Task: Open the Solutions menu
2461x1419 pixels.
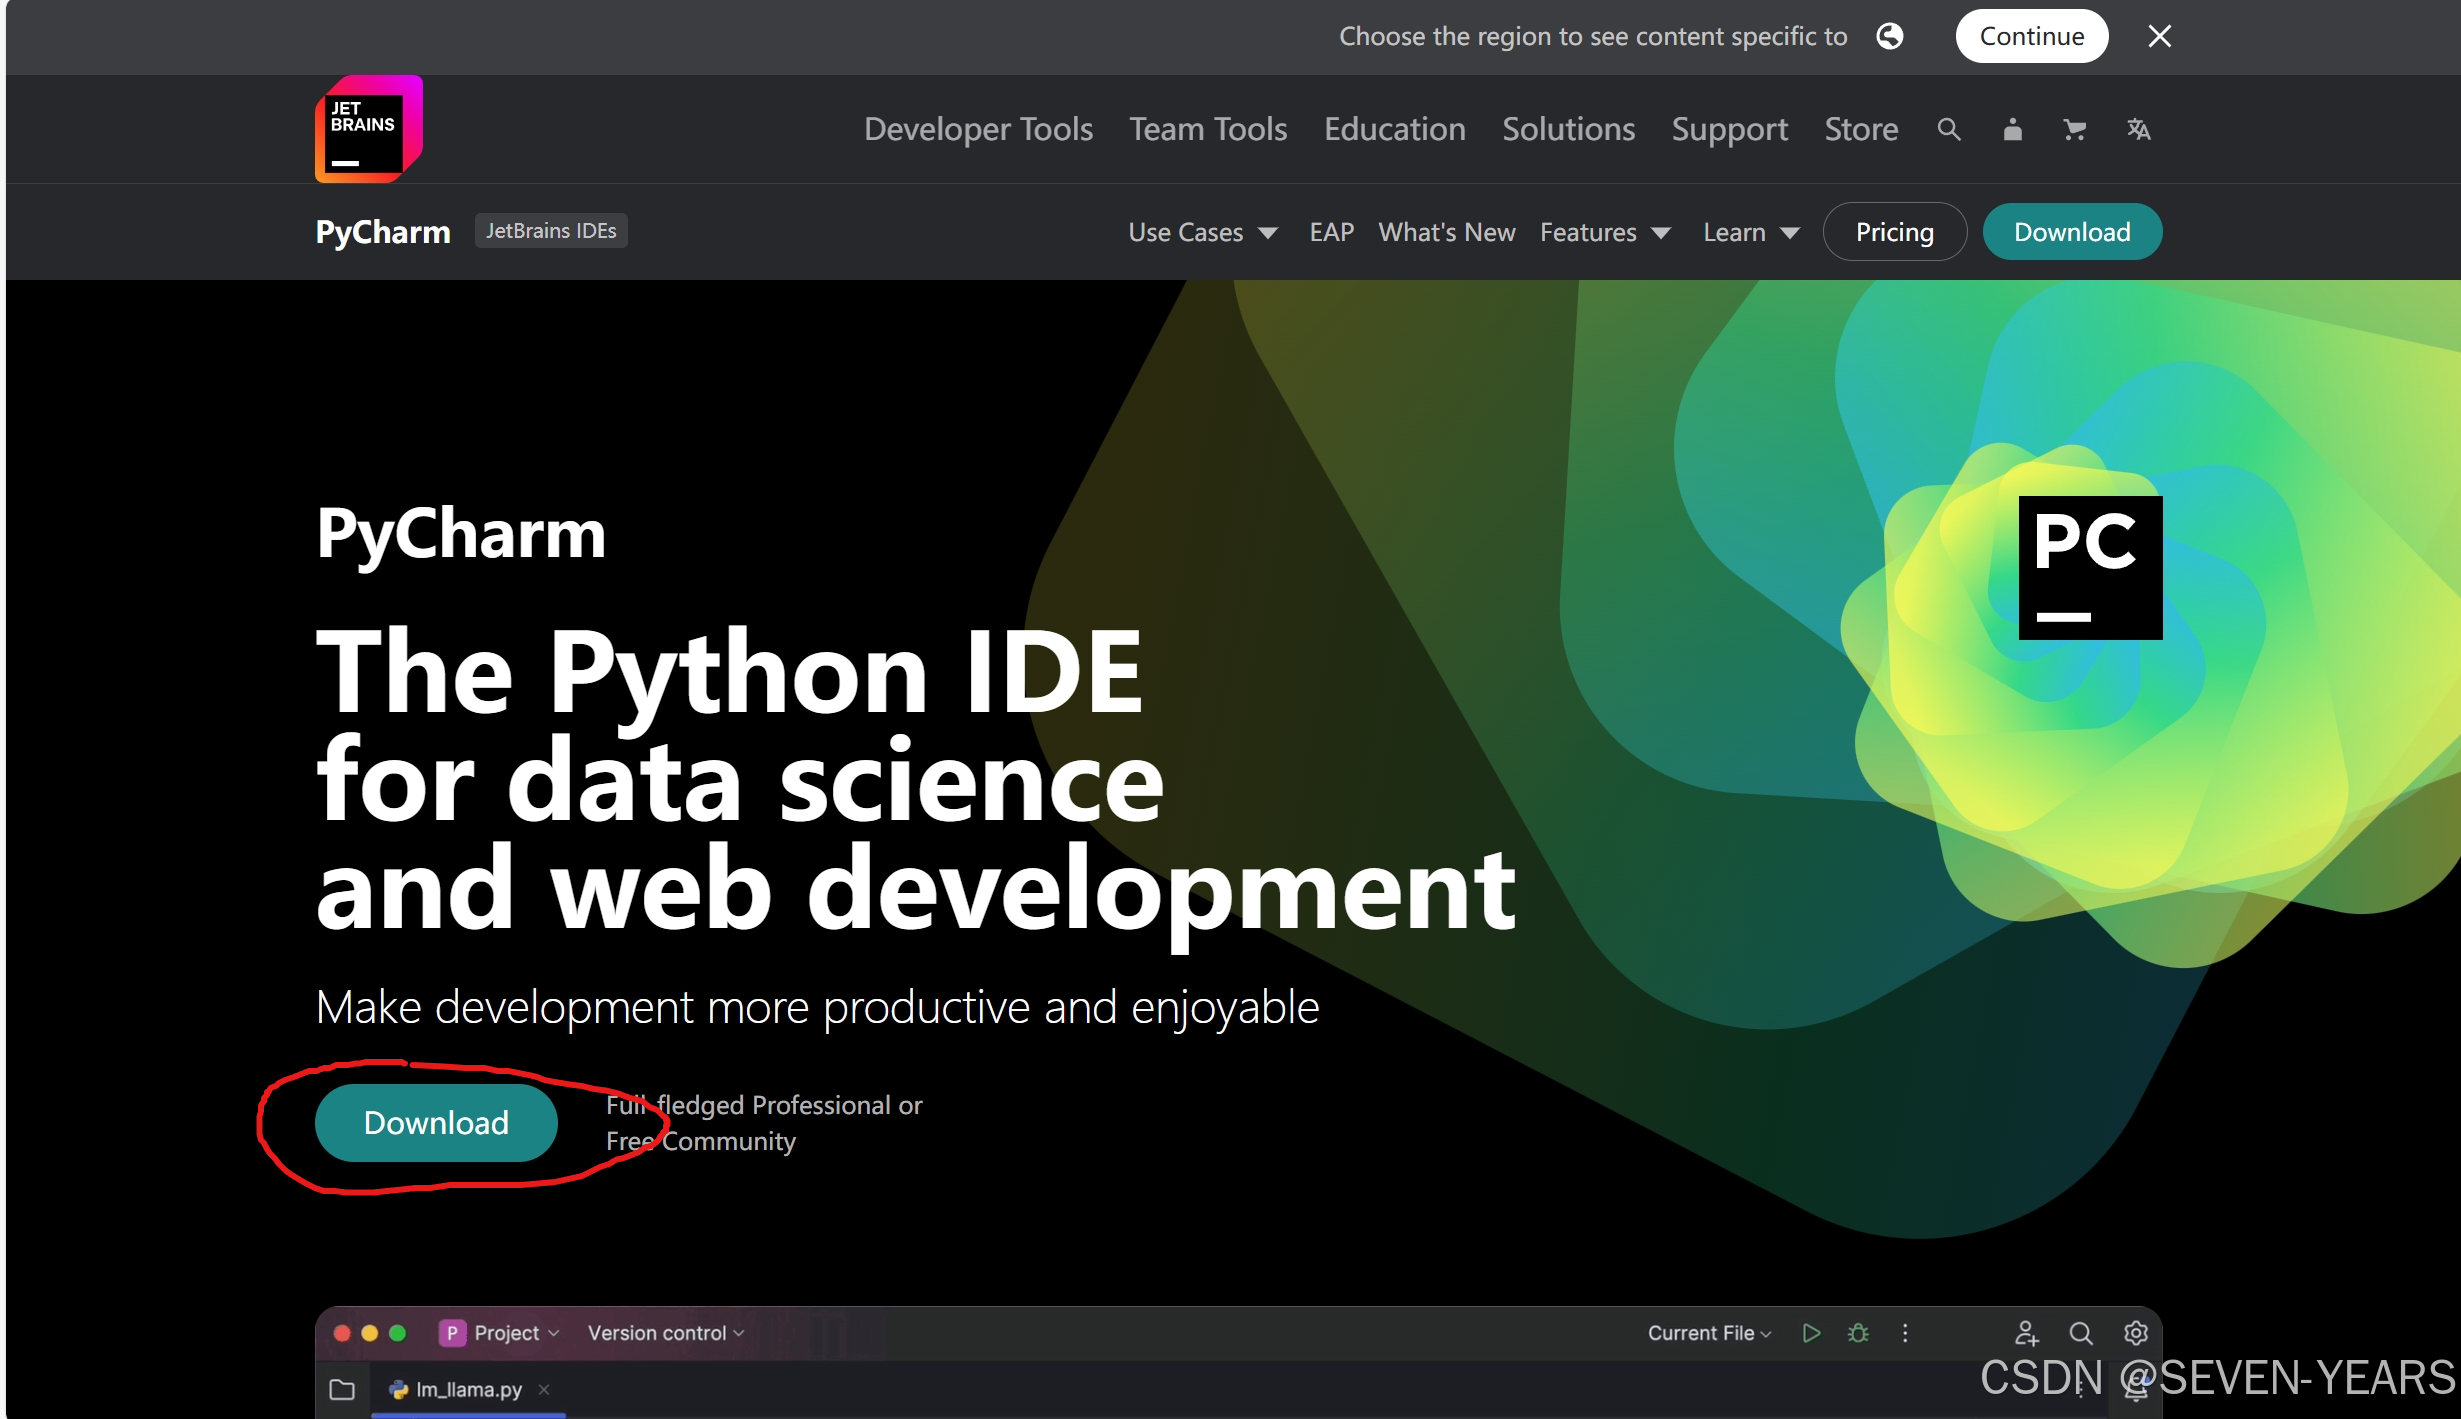Action: pos(1568,129)
